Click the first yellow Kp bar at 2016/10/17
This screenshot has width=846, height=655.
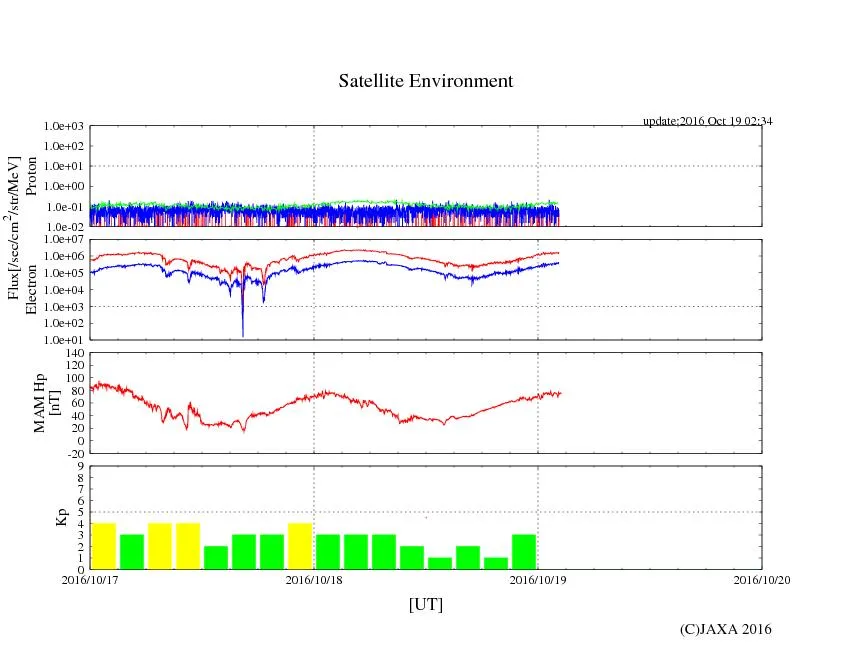[104, 546]
